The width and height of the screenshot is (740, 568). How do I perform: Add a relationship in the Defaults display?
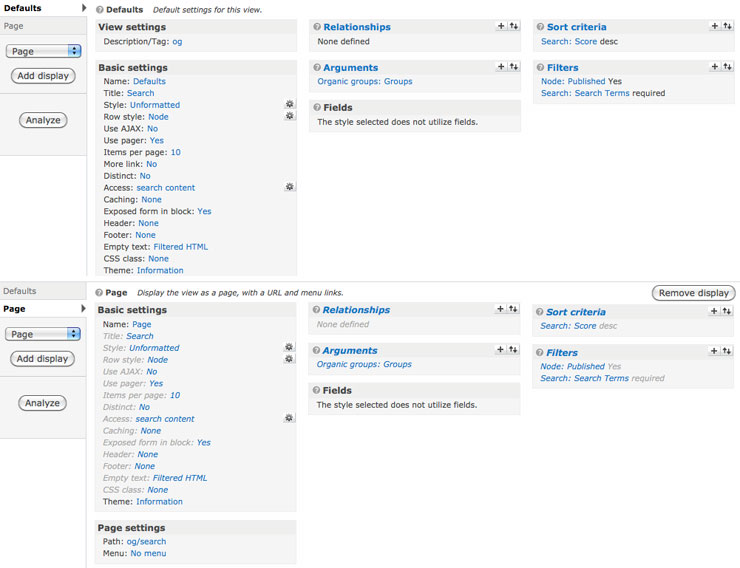coord(501,26)
